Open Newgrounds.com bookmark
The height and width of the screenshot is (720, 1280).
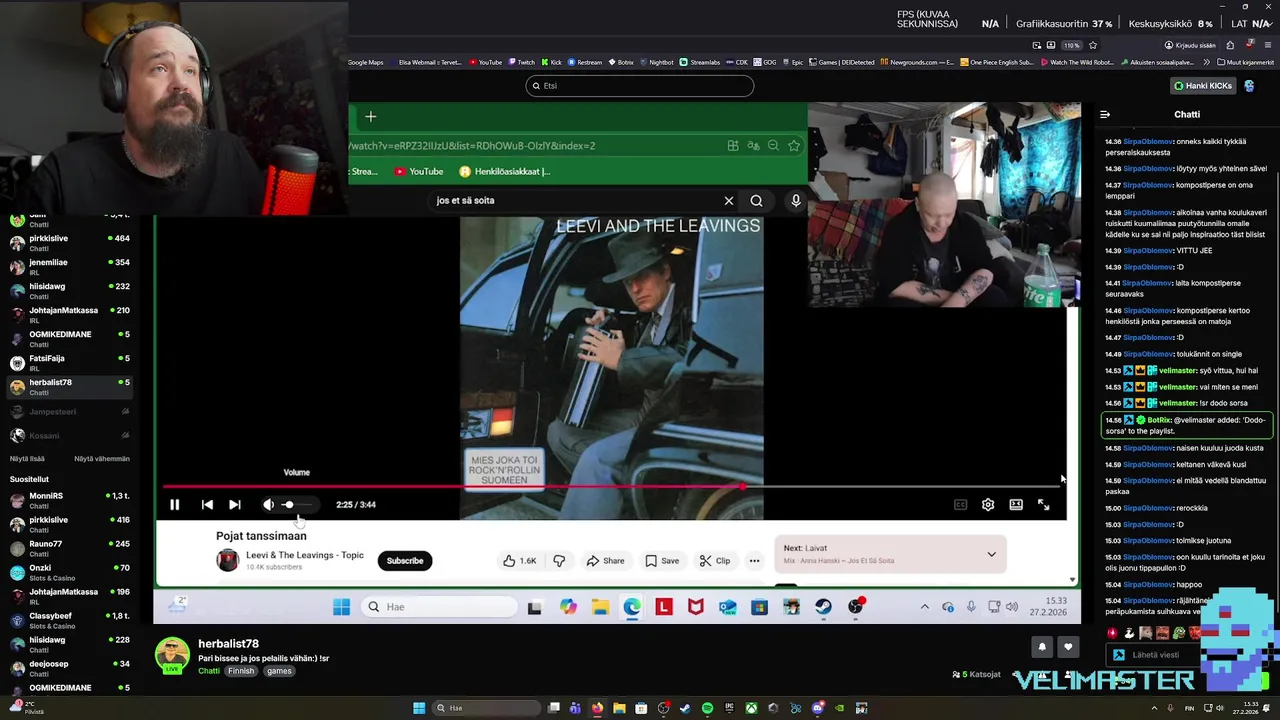[918, 62]
